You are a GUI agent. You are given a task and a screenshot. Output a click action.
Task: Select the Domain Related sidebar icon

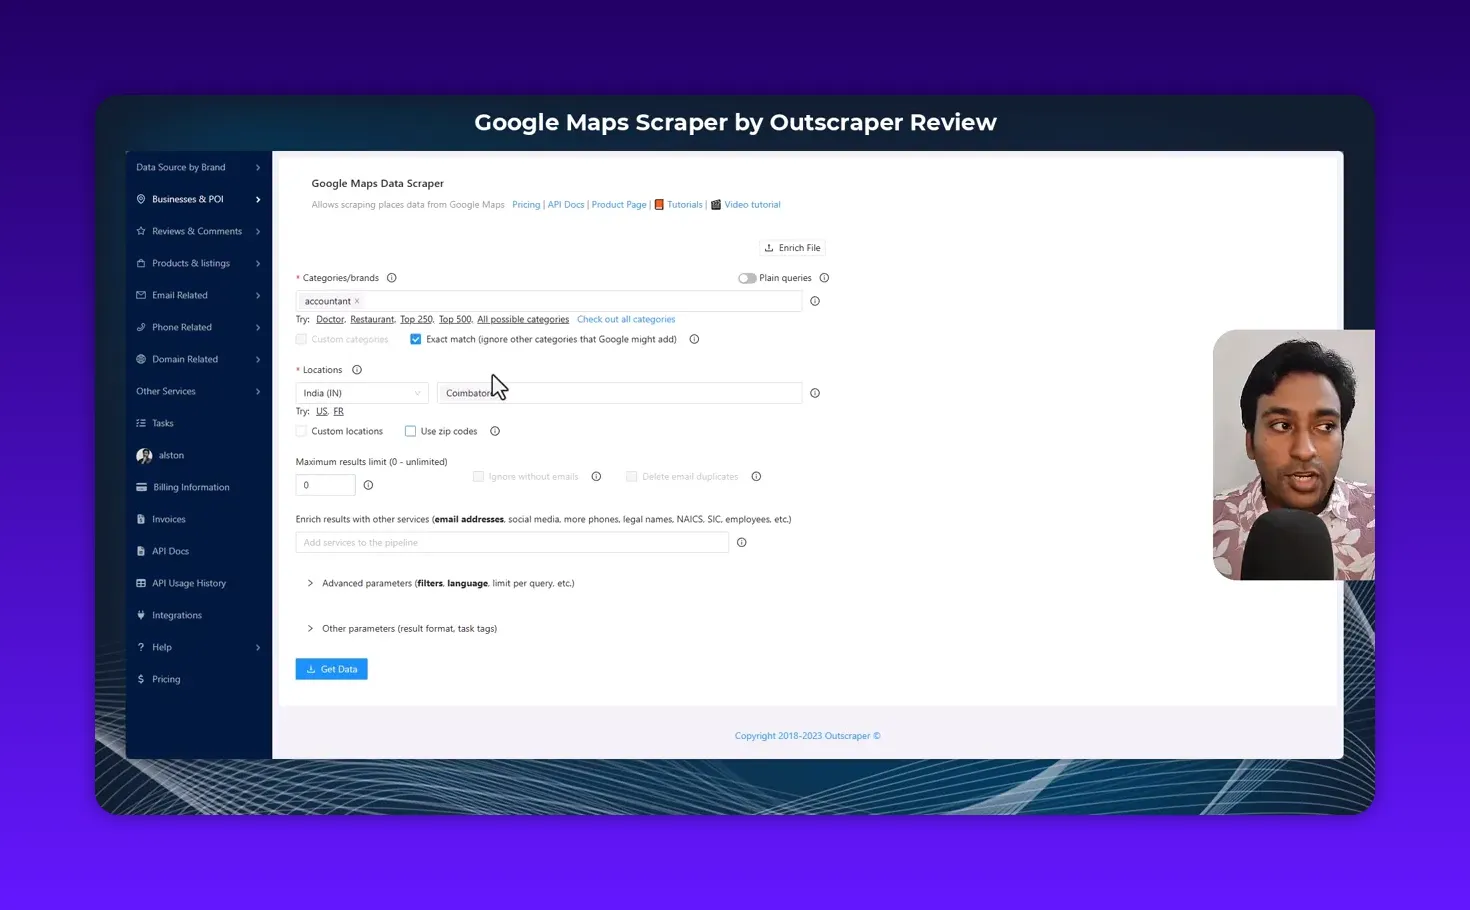(141, 359)
